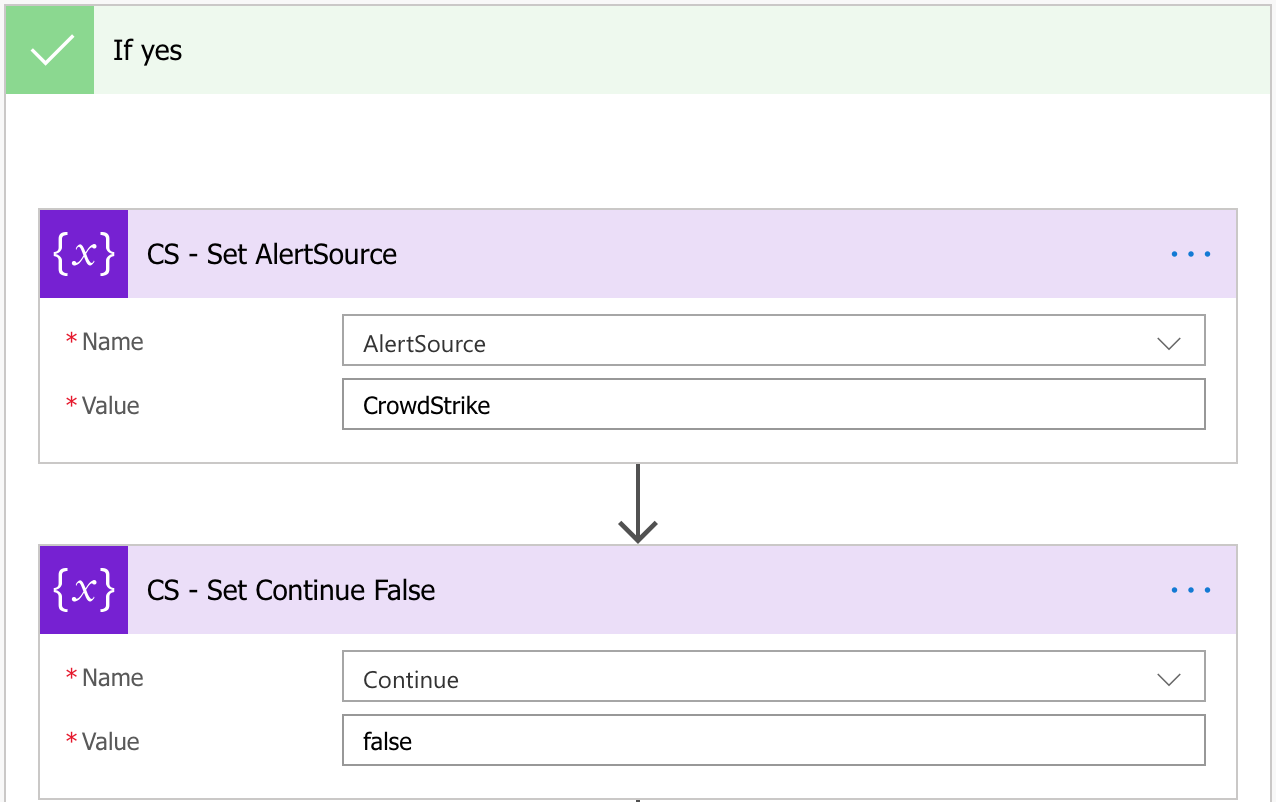
Task: Click the arrow connector between the two variable actions
Action: (x=637, y=505)
